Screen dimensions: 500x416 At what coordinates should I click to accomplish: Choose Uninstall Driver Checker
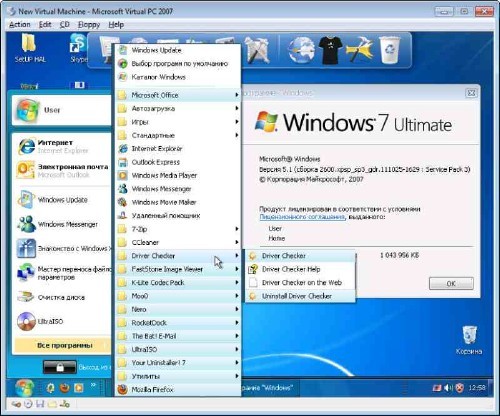click(x=300, y=296)
